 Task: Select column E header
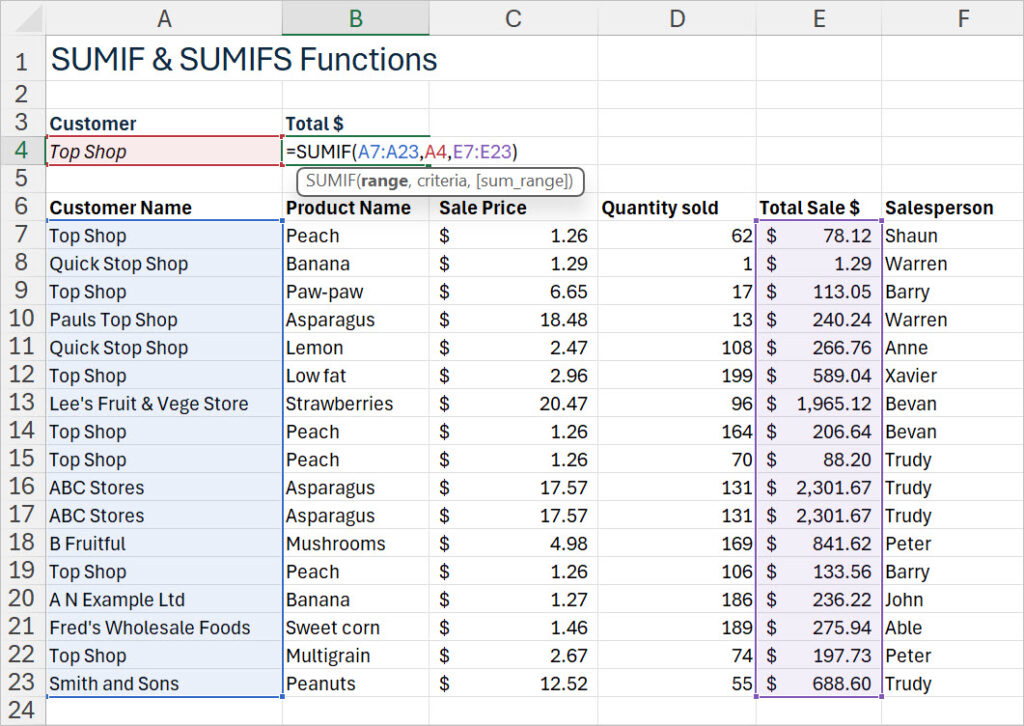coord(818,17)
